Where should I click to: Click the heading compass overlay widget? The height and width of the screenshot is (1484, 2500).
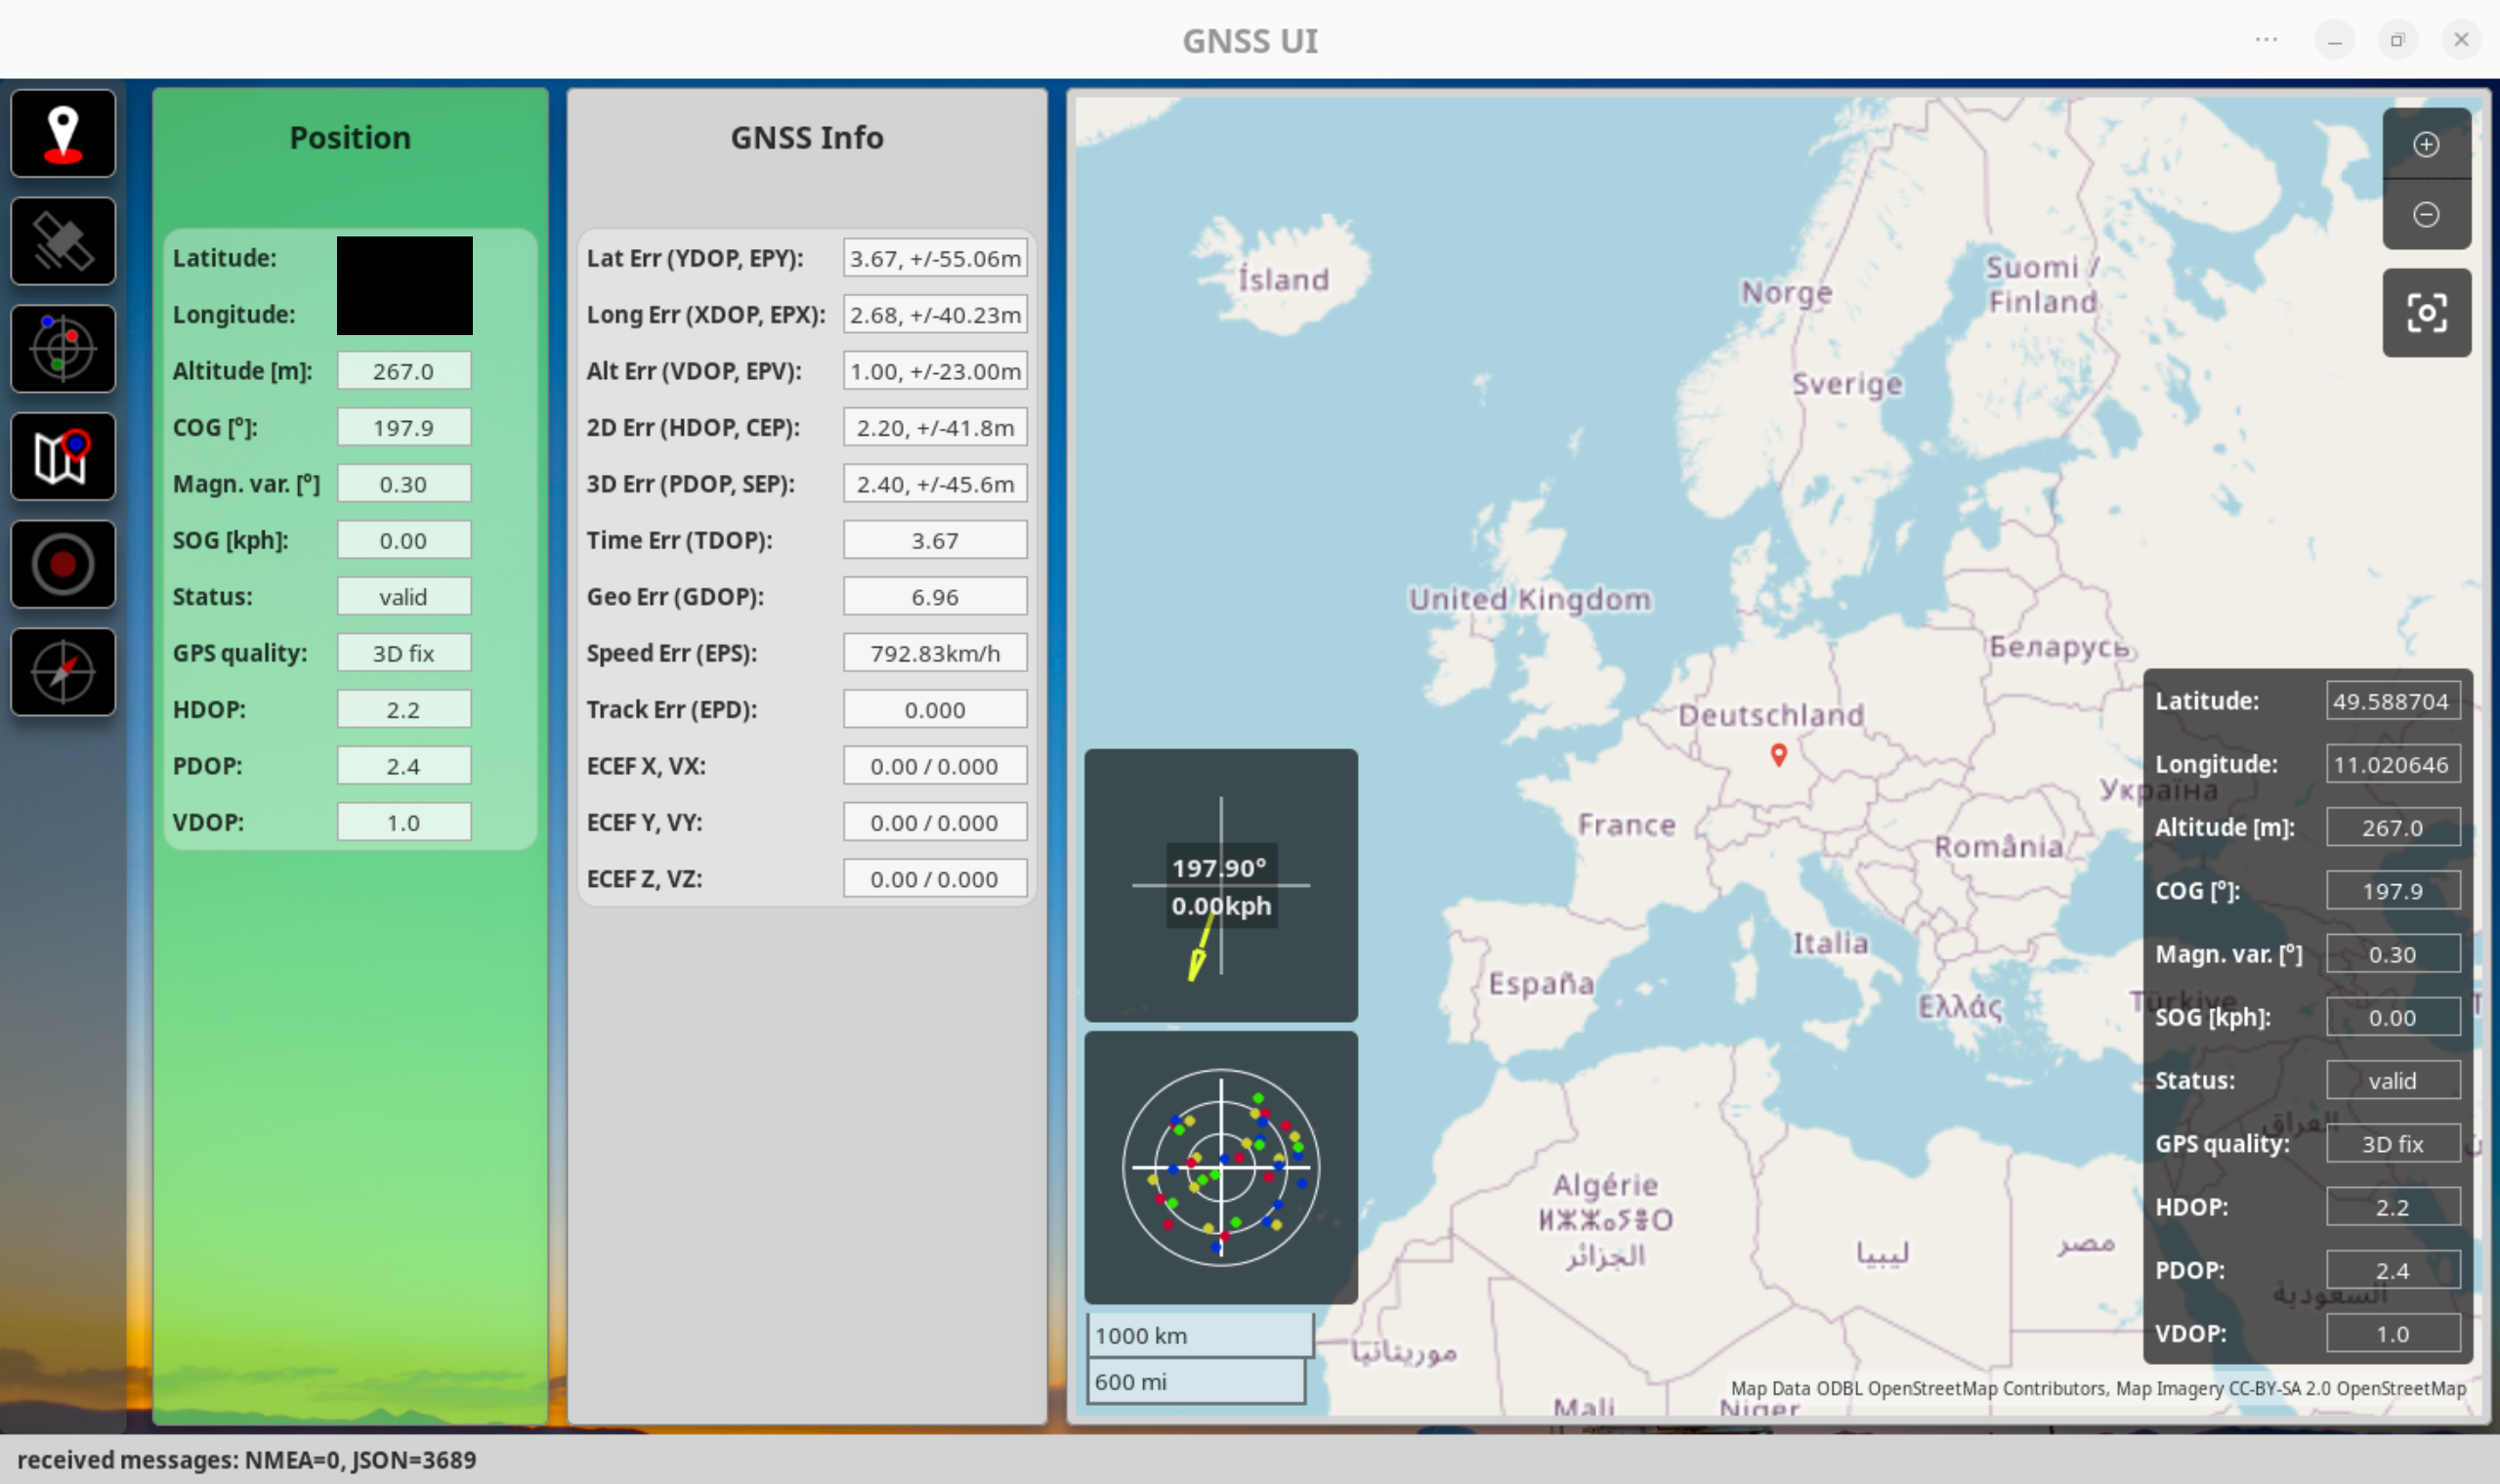(x=1220, y=885)
